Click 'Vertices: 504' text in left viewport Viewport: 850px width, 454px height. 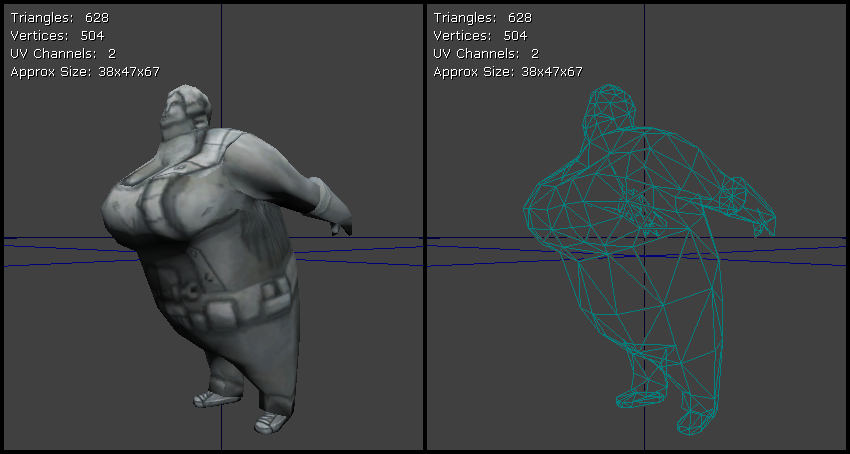point(57,36)
